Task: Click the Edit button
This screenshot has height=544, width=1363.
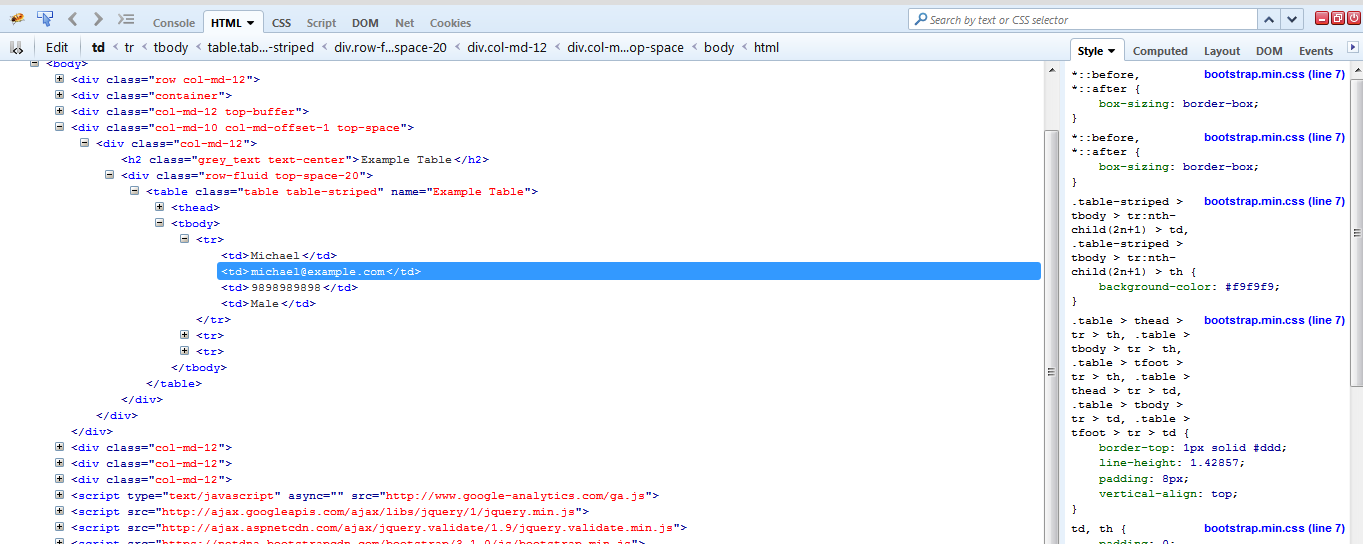Action: pyautogui.click(x=57, y=47)
